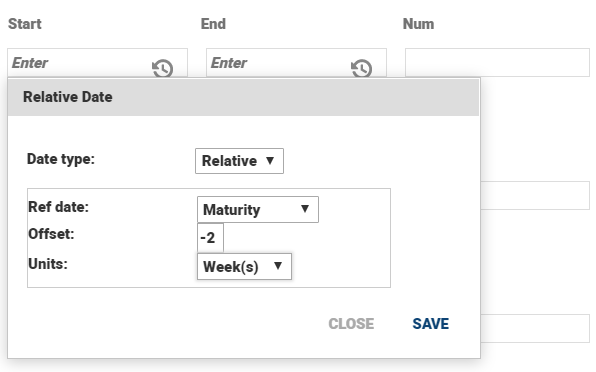
Task: Select the middle field behind the dialog
Action: 535,195
